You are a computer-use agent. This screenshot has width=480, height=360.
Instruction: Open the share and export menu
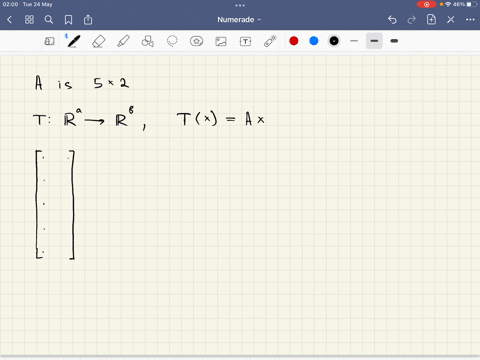88,20
